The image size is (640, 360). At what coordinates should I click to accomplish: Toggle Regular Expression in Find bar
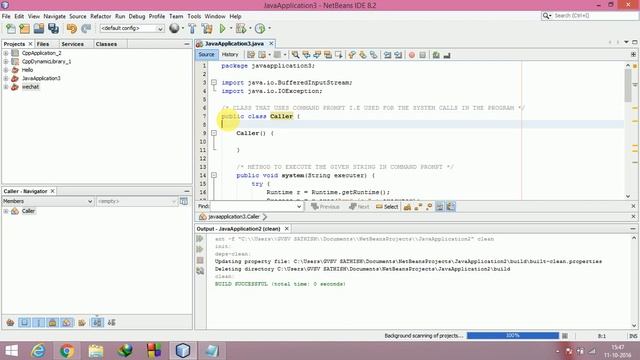pyautogui.click(x=429, y=207)
